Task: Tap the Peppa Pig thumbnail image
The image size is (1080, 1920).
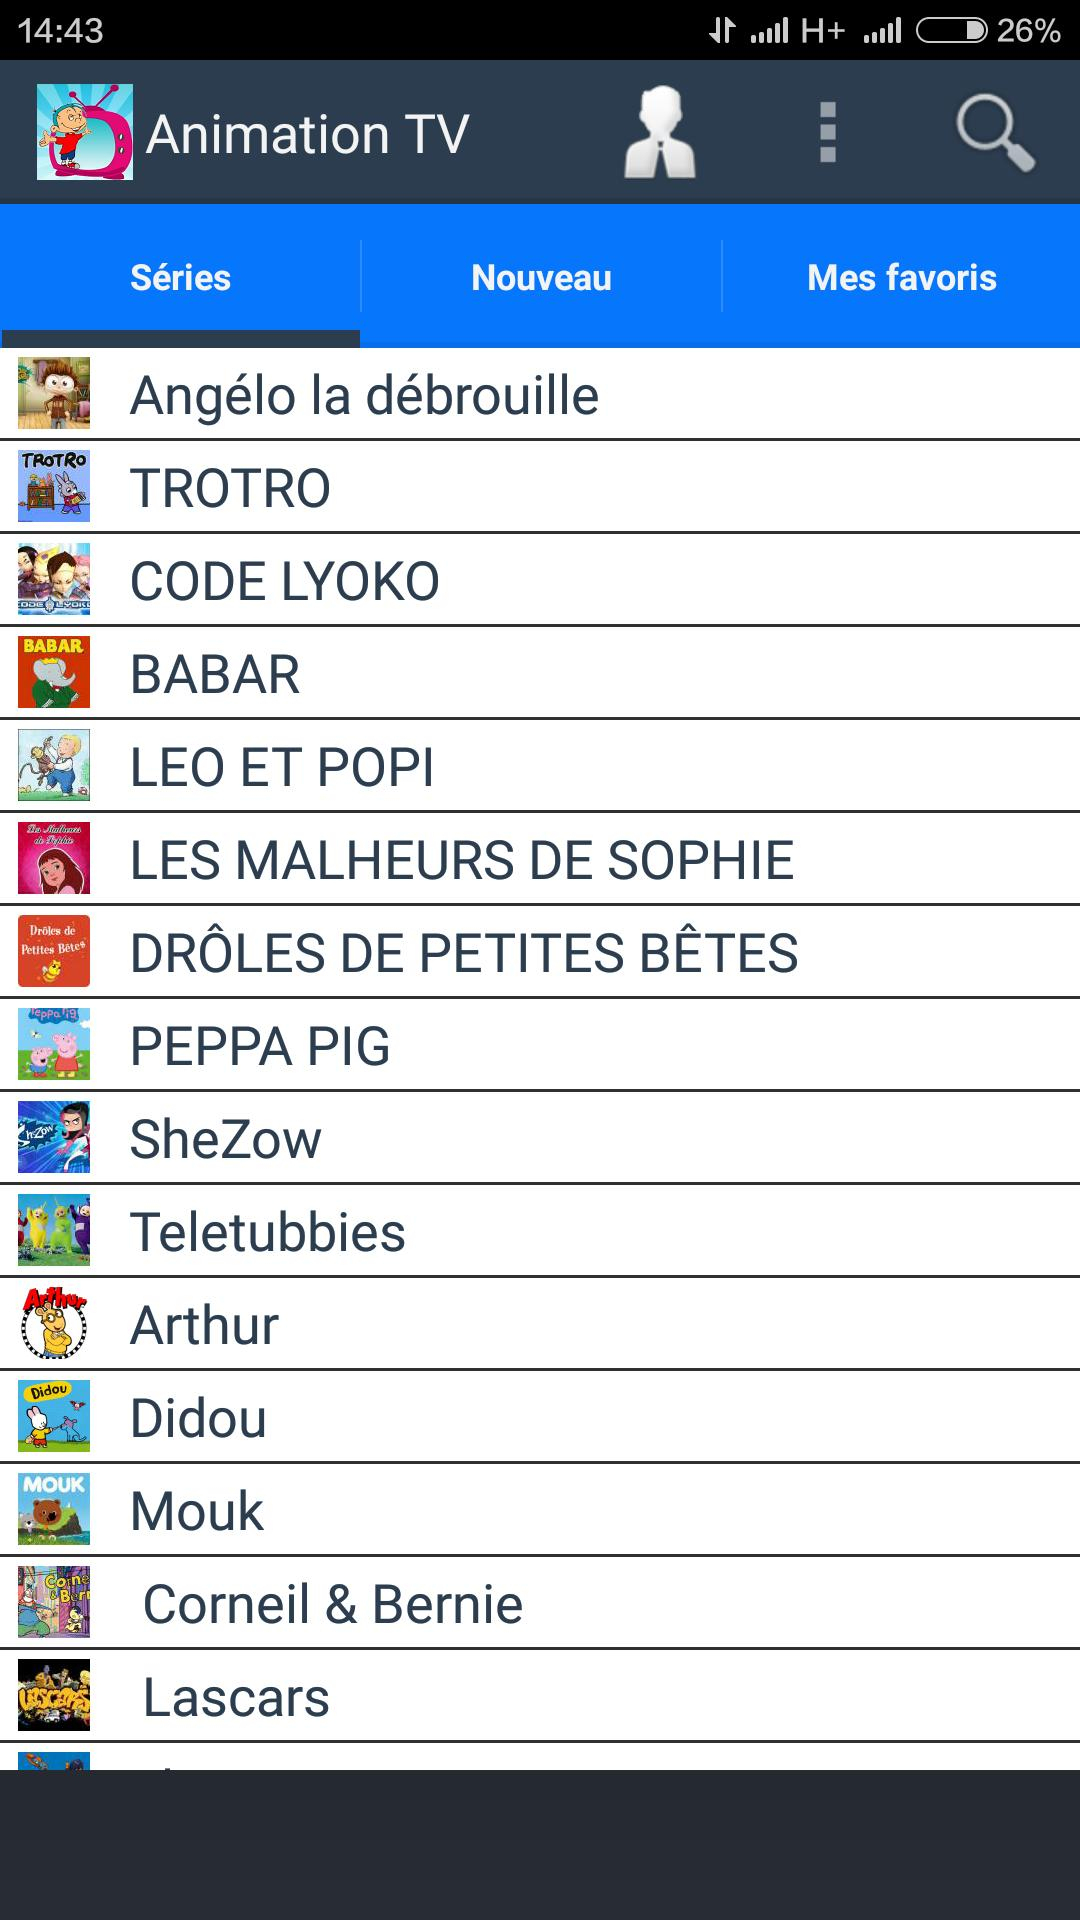Action: click(54, 1044)
